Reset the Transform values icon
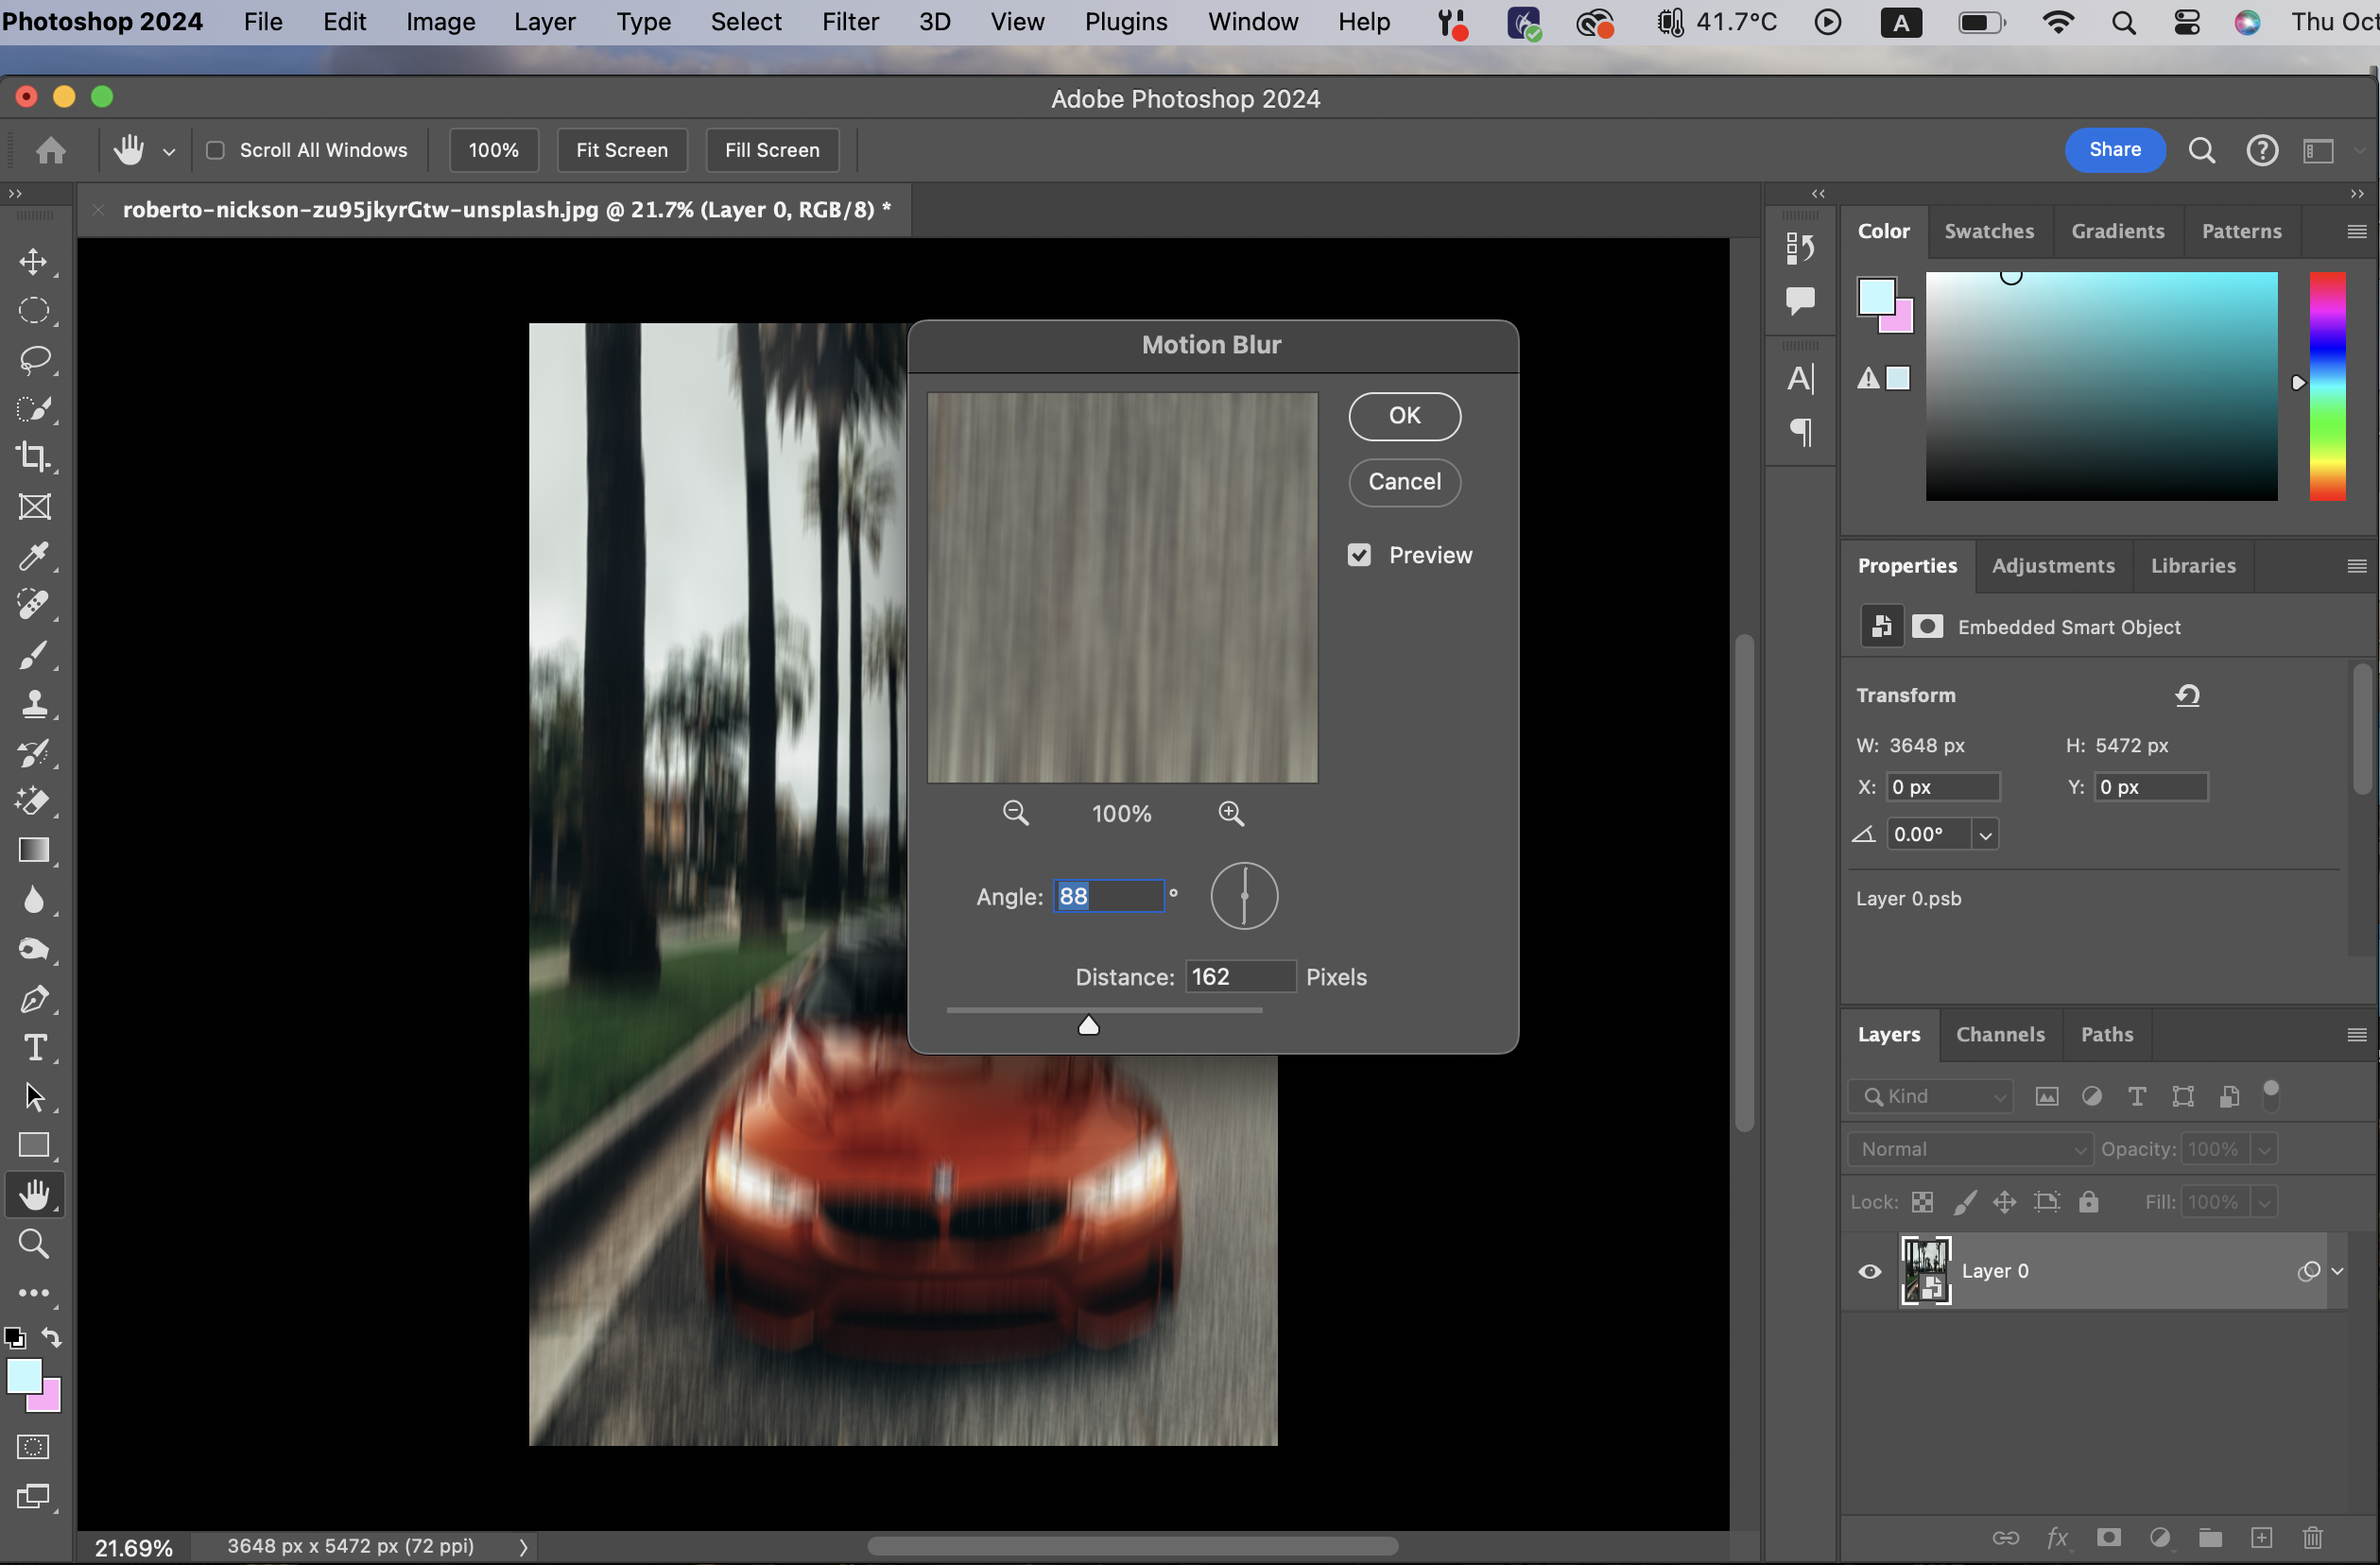Screen dimensions: 2380x1565 pyautogui.click(x=2187, y=695)
